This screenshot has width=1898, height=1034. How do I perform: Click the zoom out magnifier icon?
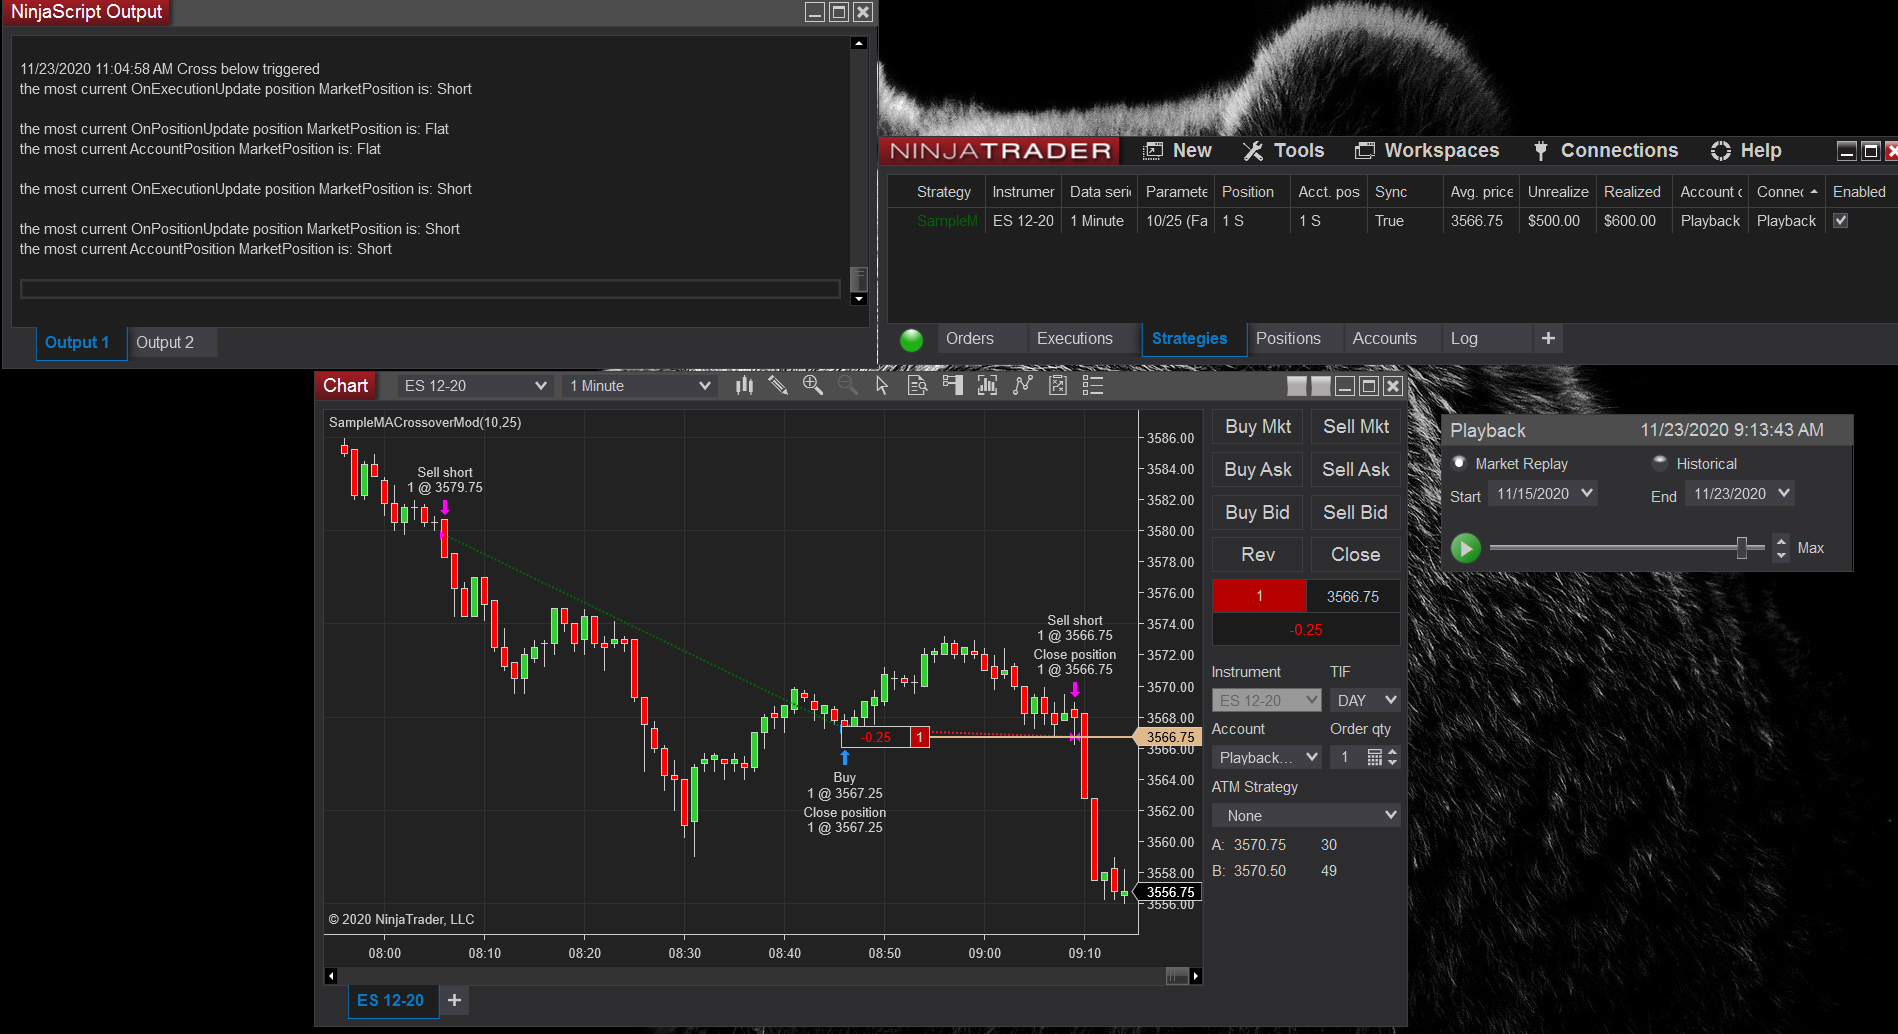pos(847,386)
